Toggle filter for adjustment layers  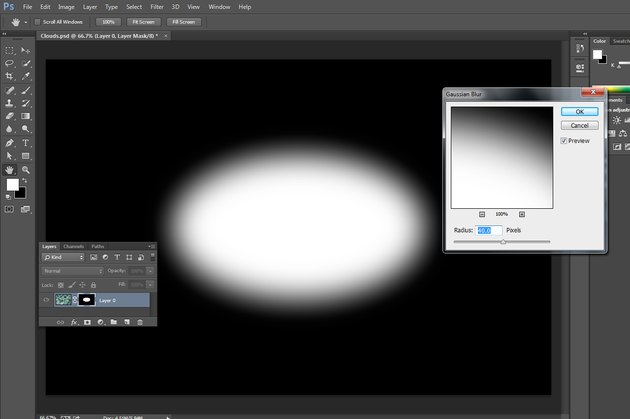pos(105,257)
